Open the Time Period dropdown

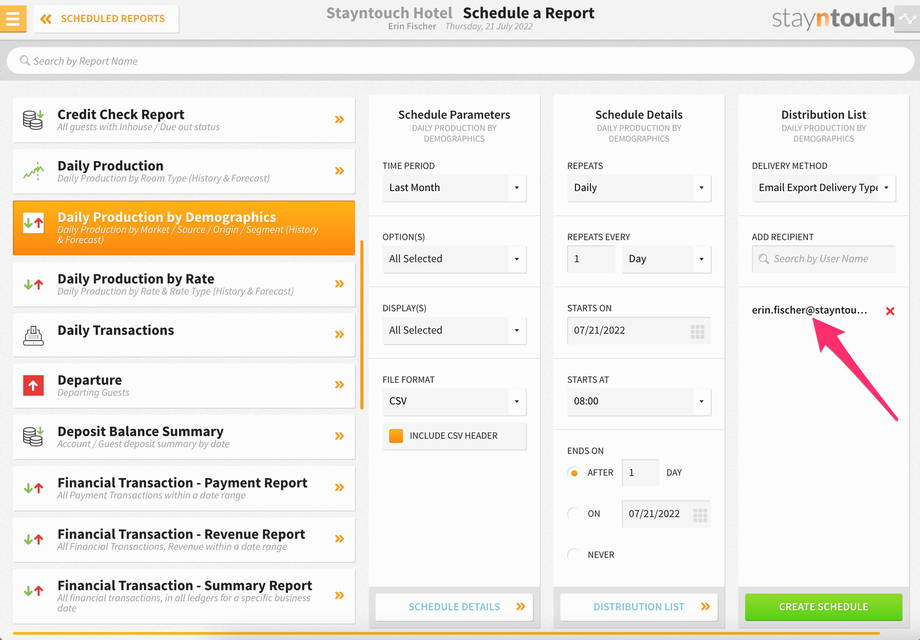pos(454,188)
